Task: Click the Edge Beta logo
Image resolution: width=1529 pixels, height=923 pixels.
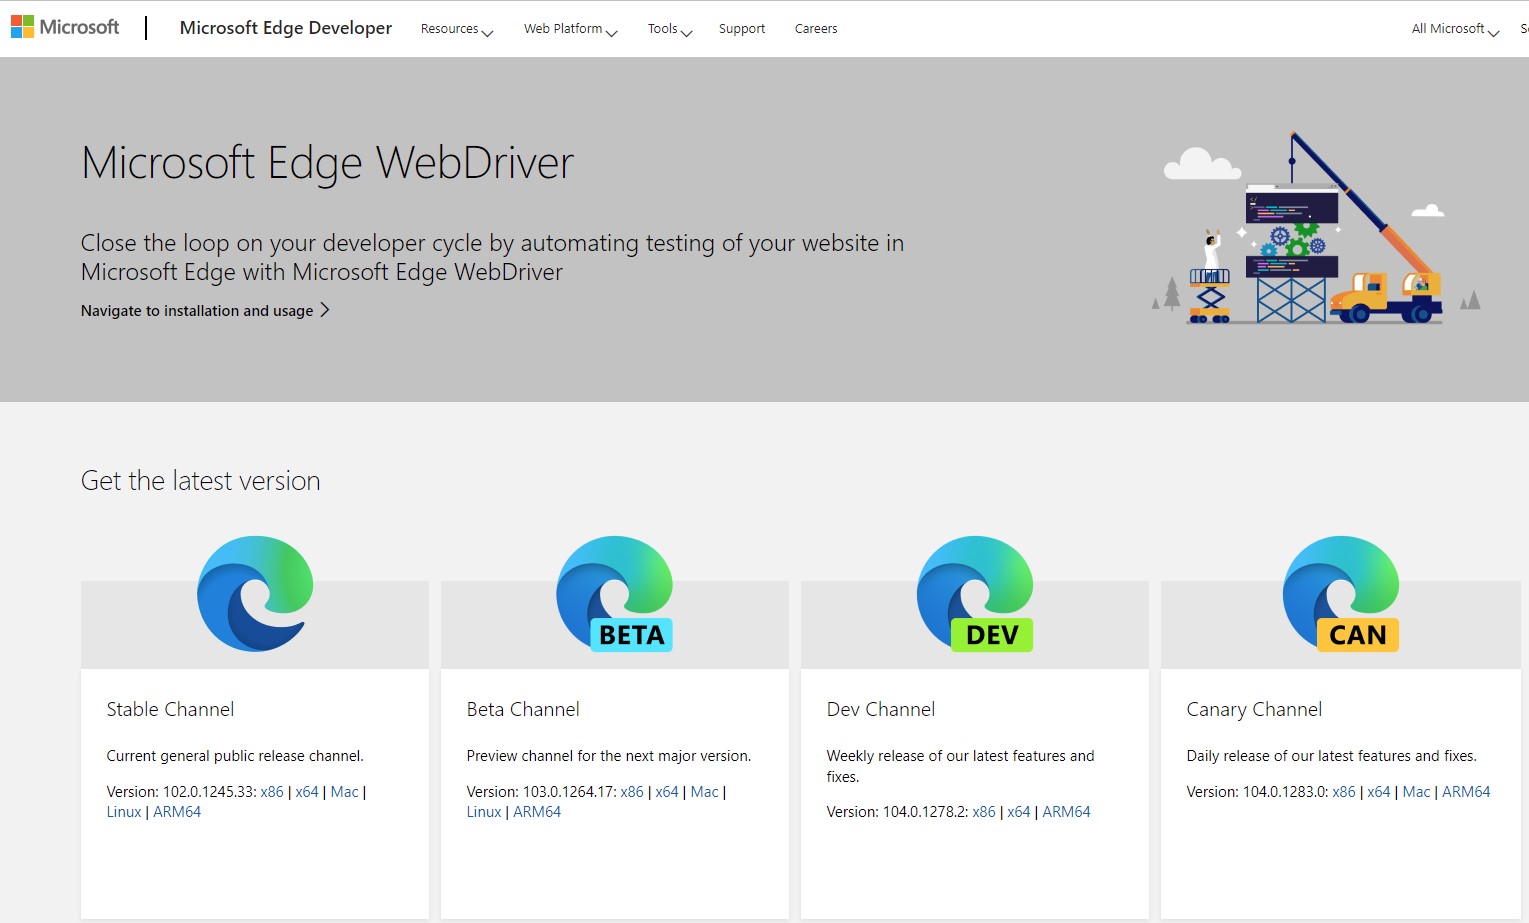Action: click(615, 593)
